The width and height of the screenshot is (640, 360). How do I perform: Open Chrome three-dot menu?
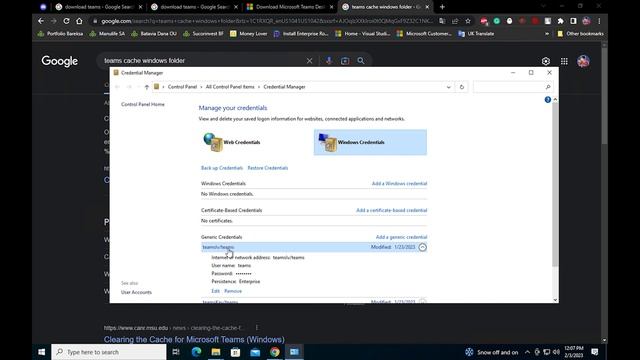[599, 21]
